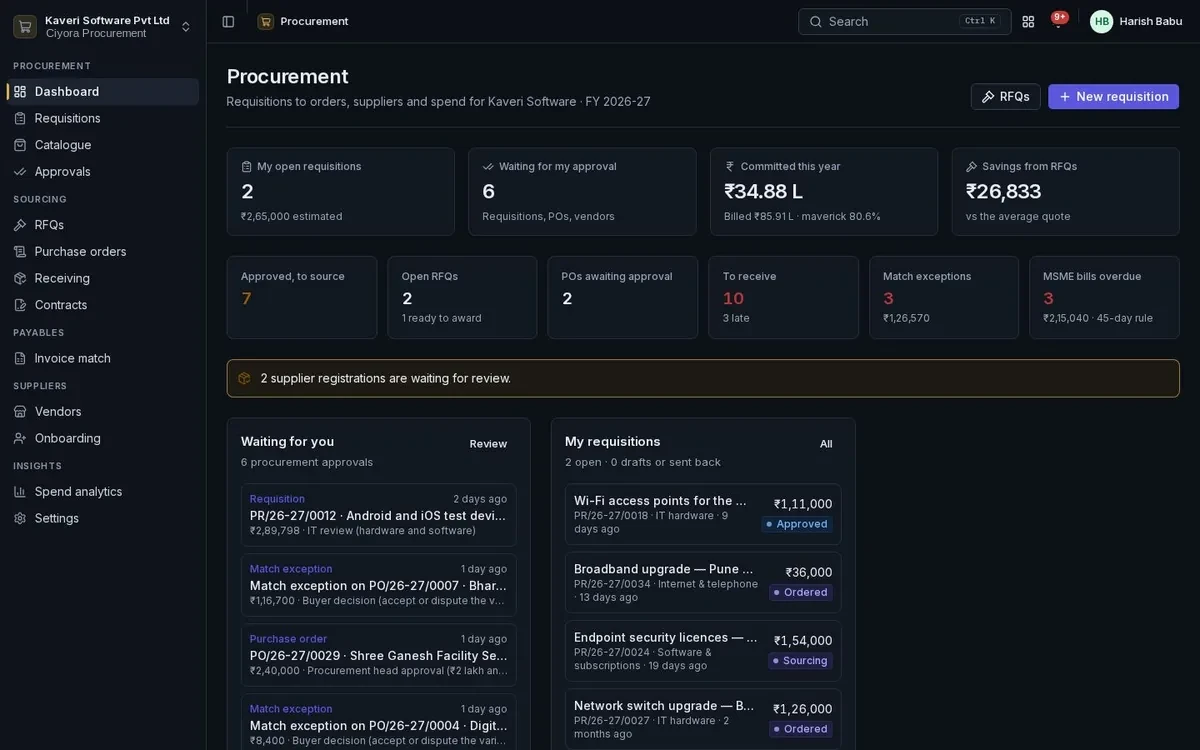Image resolution: width=1200 pixels, height=750 pixels.
Task: Open Network switch upgrade requisition
Action: click(x=703, y=719)
